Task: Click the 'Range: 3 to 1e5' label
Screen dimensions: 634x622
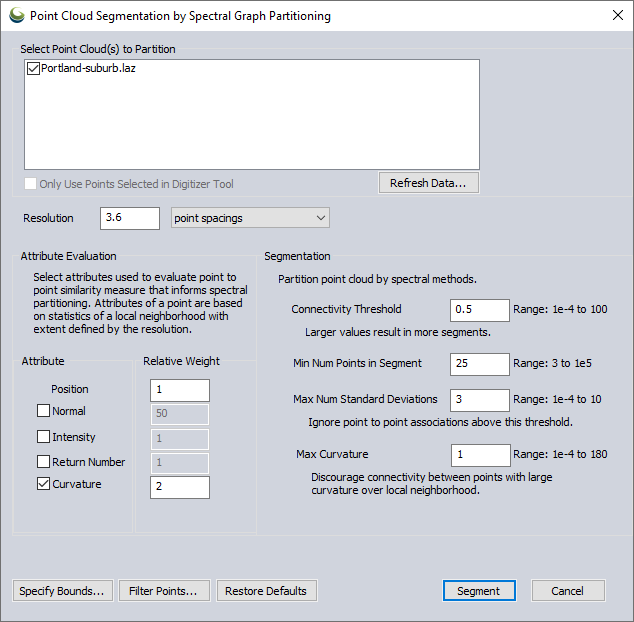Action: point(552,363)
